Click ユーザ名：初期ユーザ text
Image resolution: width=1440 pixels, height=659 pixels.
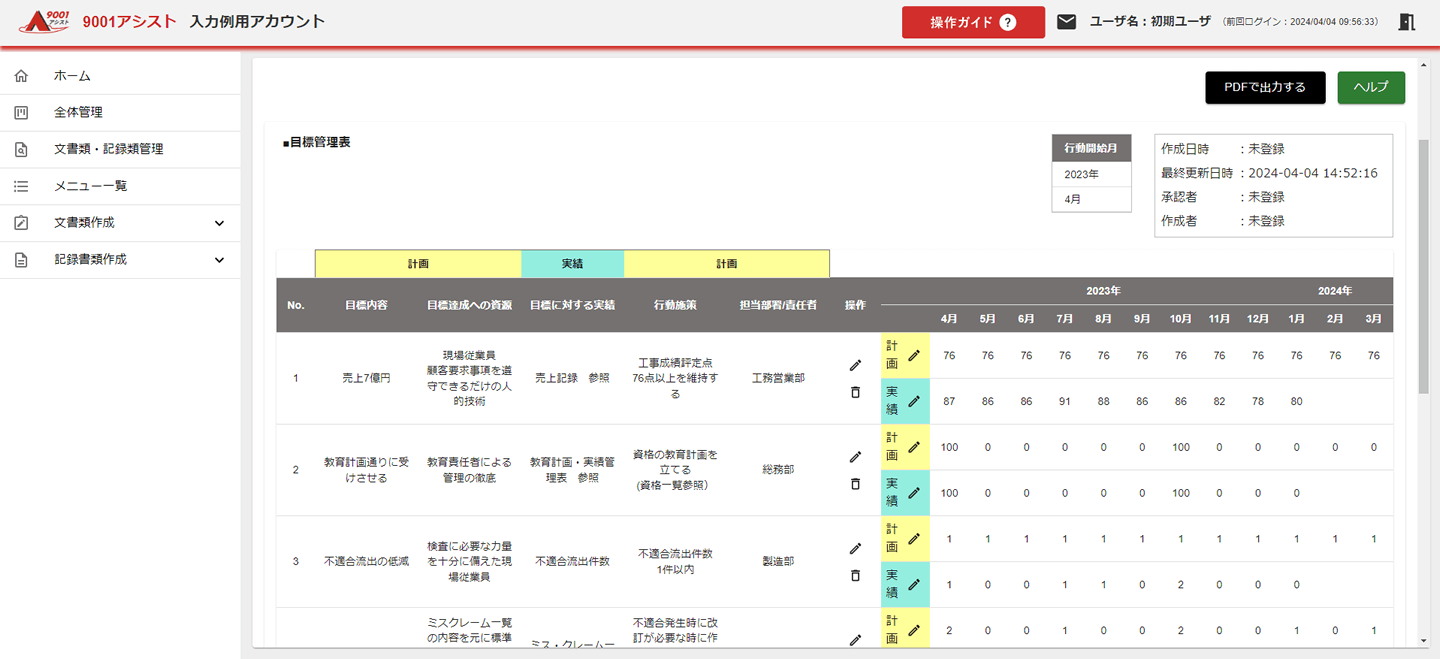[x=1150, y=21]
